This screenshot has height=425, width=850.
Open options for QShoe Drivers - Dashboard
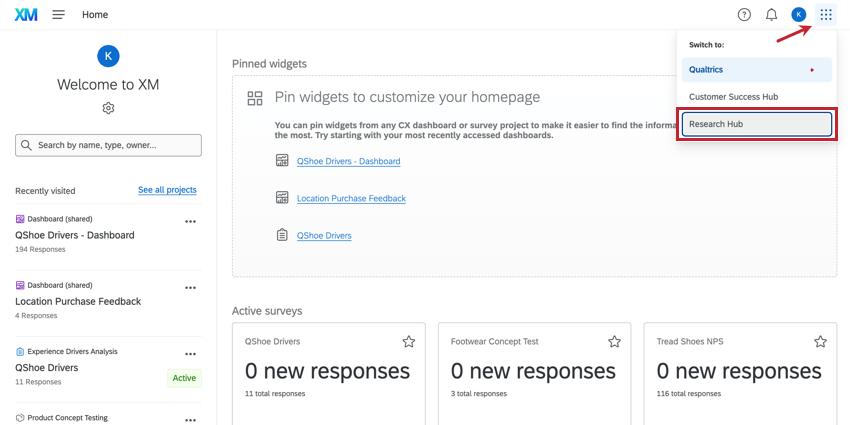190,222
